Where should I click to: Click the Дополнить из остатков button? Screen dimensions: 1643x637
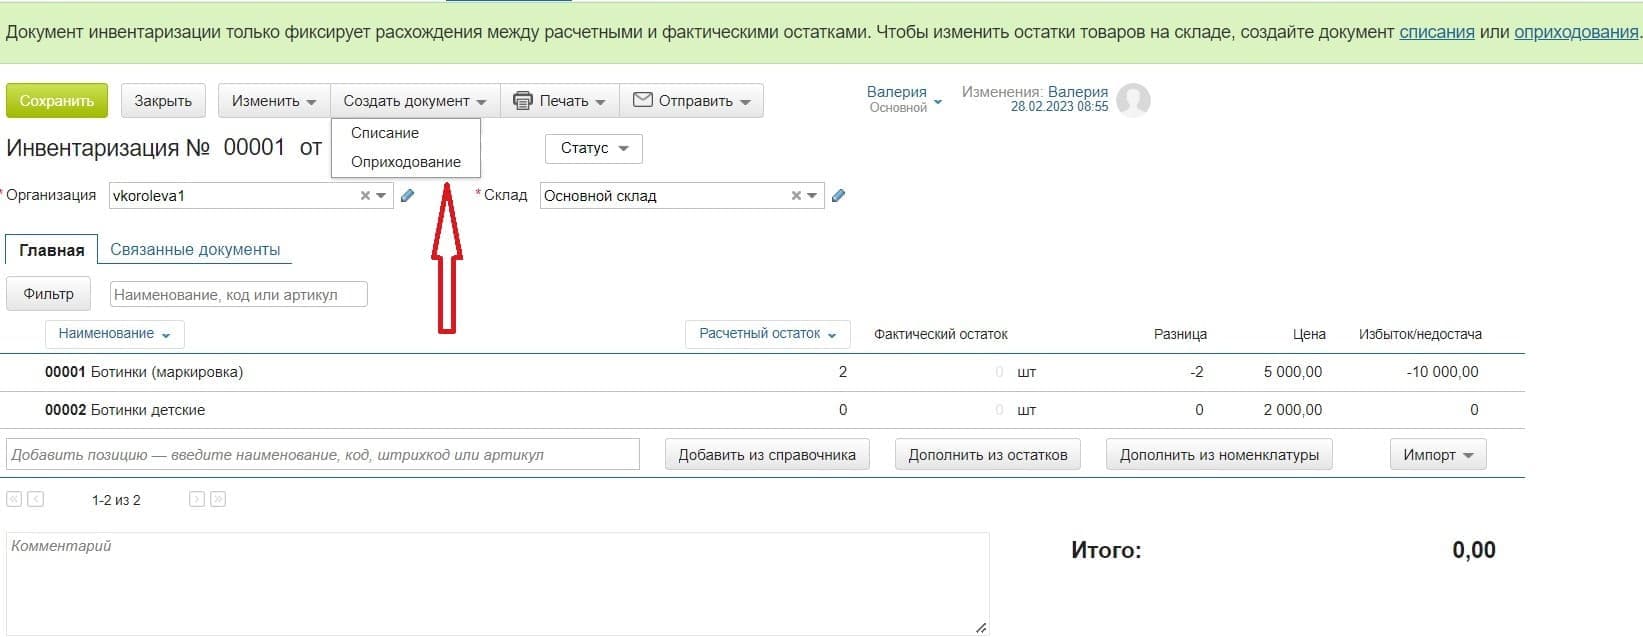987,455
